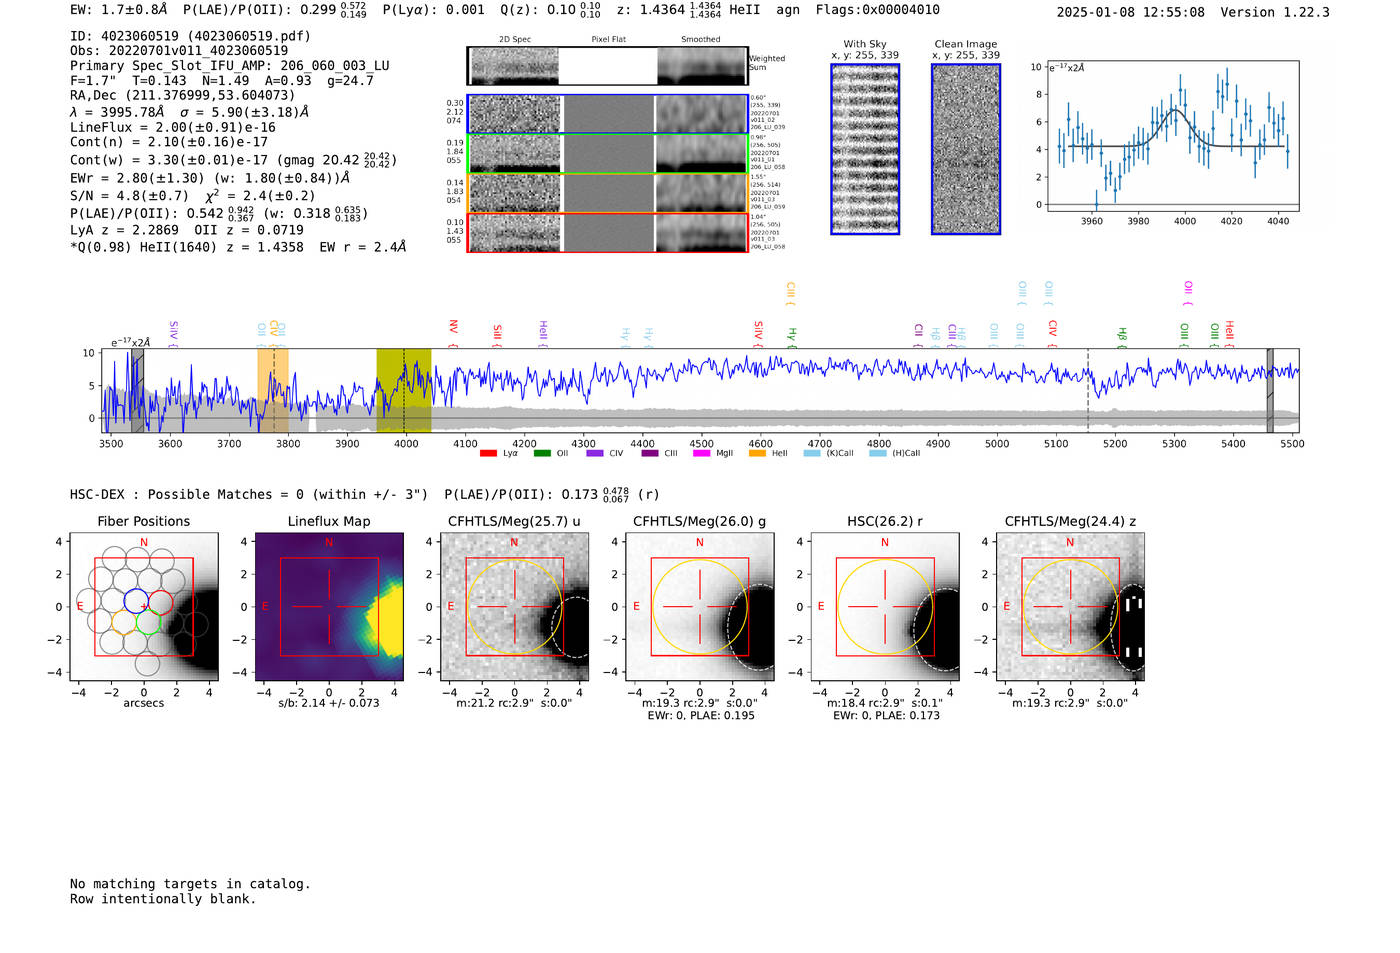1400x953 pixels.
Task: Click the LineFlux = 2.00(±0.91)e-16 text
Action: tap(173, 127)
